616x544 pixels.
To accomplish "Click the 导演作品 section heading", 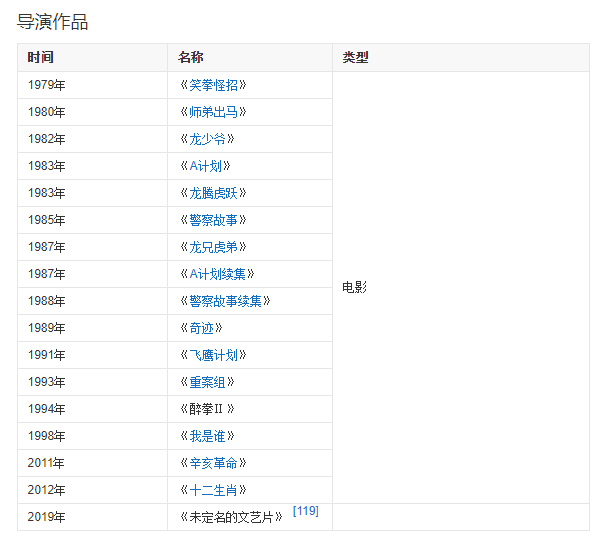I will (x=53, y=21).
